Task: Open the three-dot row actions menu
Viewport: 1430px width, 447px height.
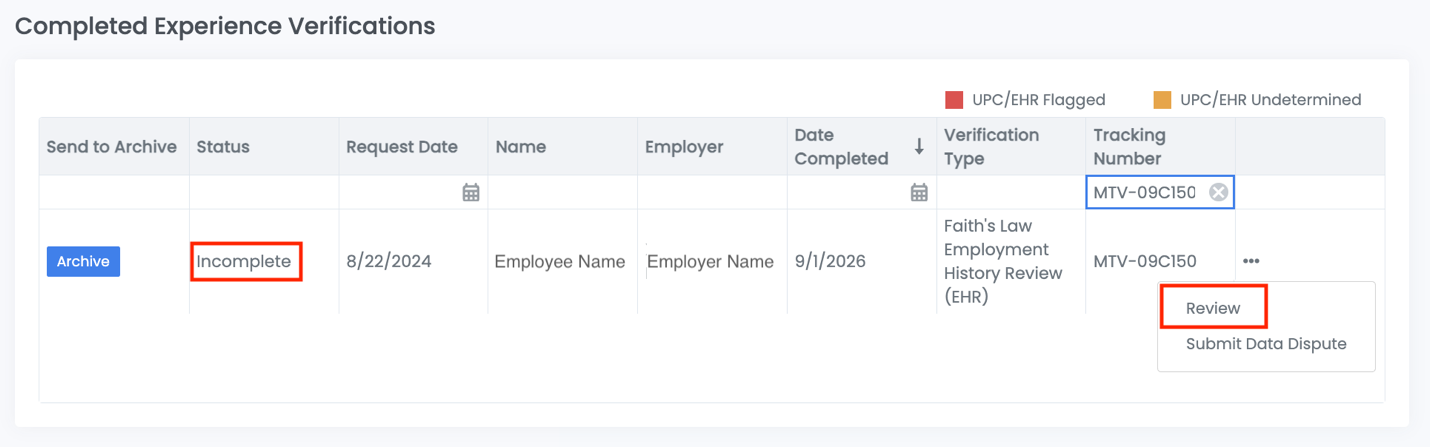Action: [x=1251, y=262]
